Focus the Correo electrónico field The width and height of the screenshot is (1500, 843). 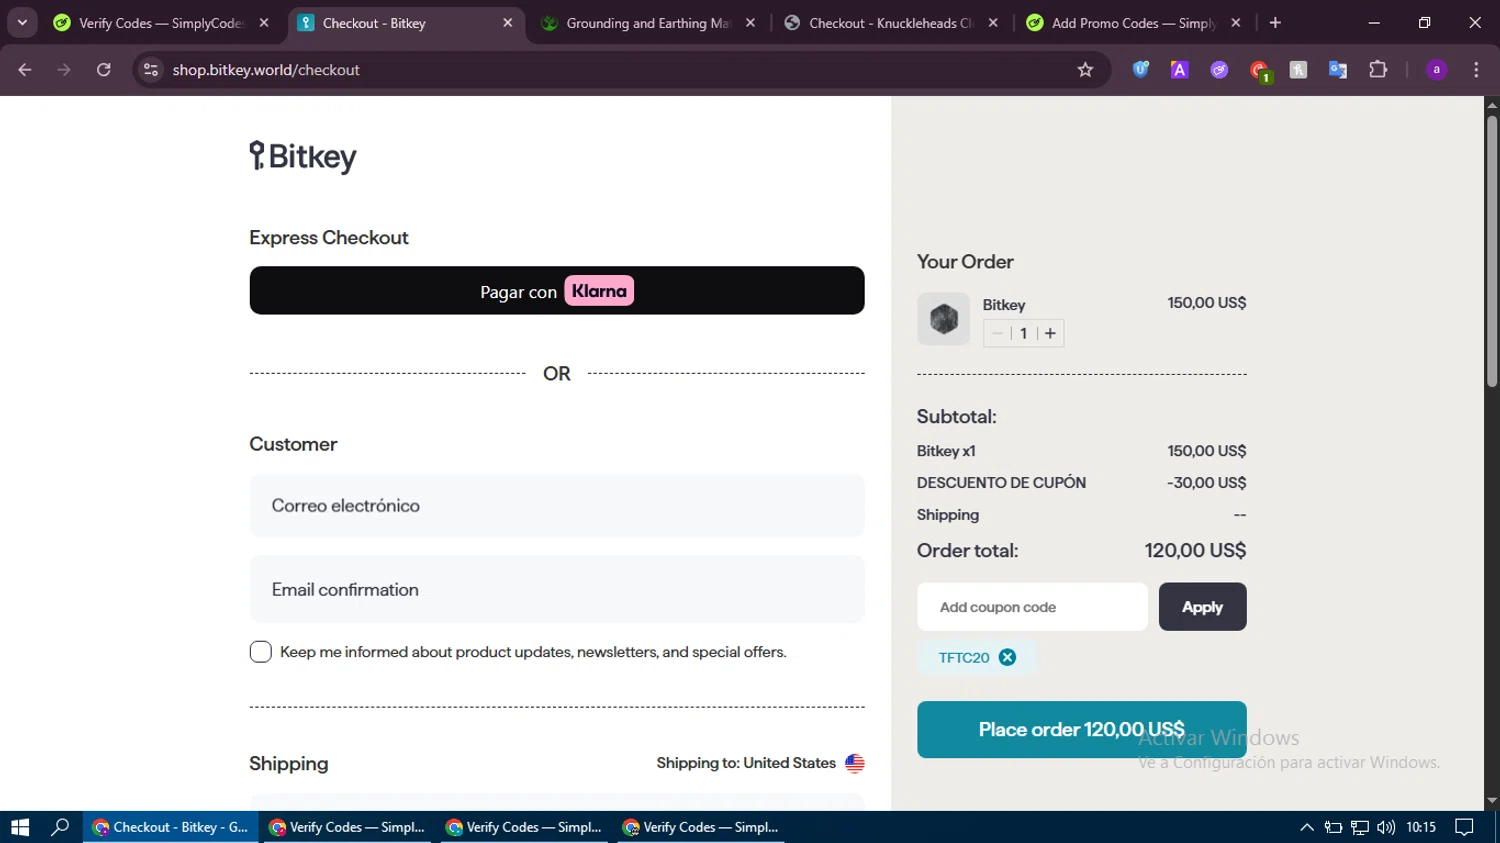557,505
